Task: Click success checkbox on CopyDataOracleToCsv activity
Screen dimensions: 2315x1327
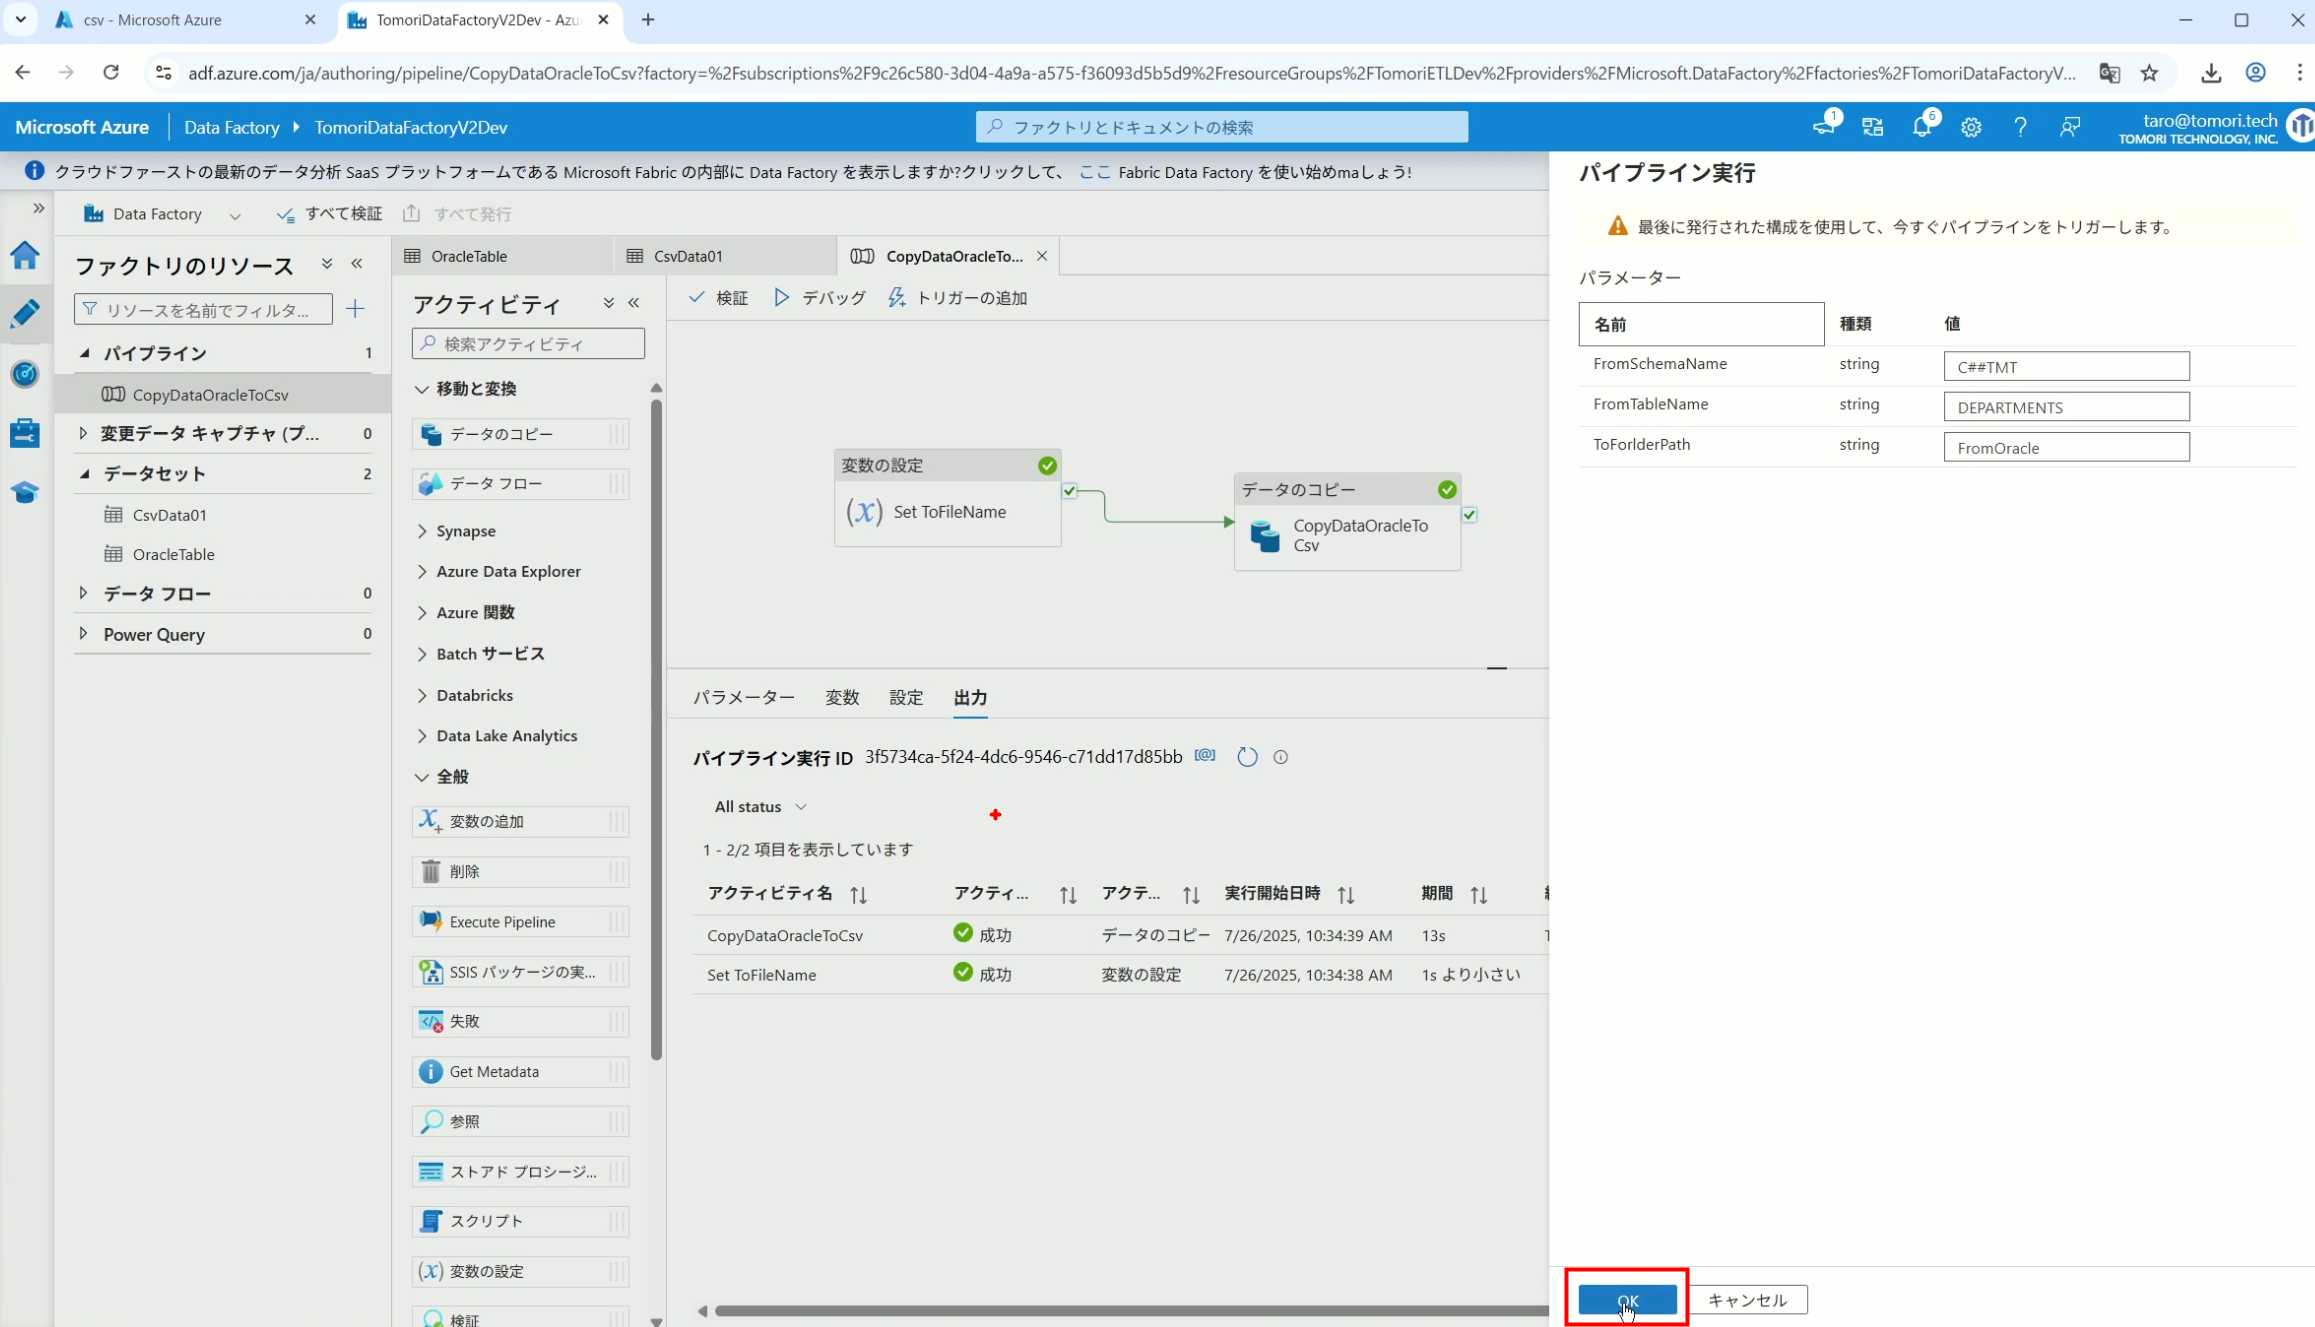Action: tap(1469, 514)
